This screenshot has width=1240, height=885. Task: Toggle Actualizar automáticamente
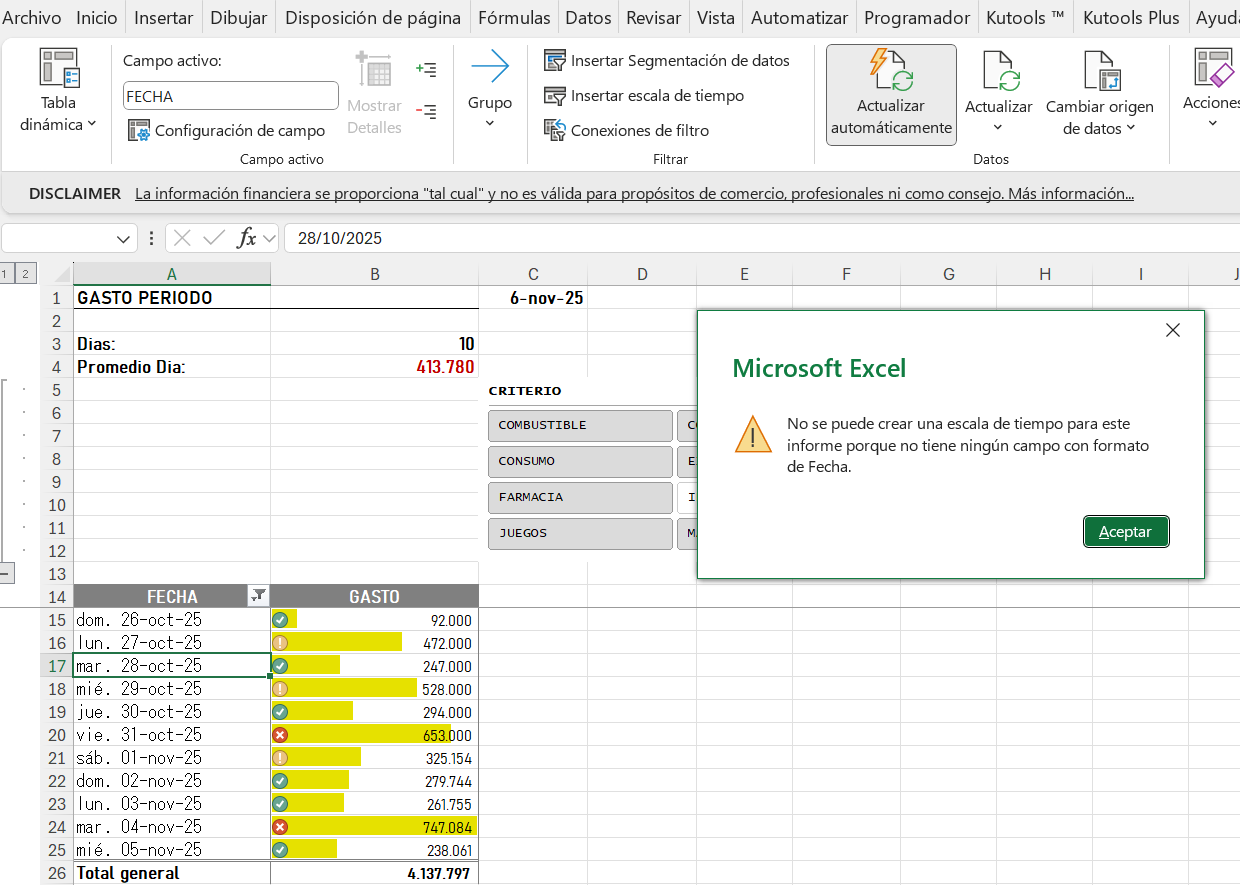point(891,94)
